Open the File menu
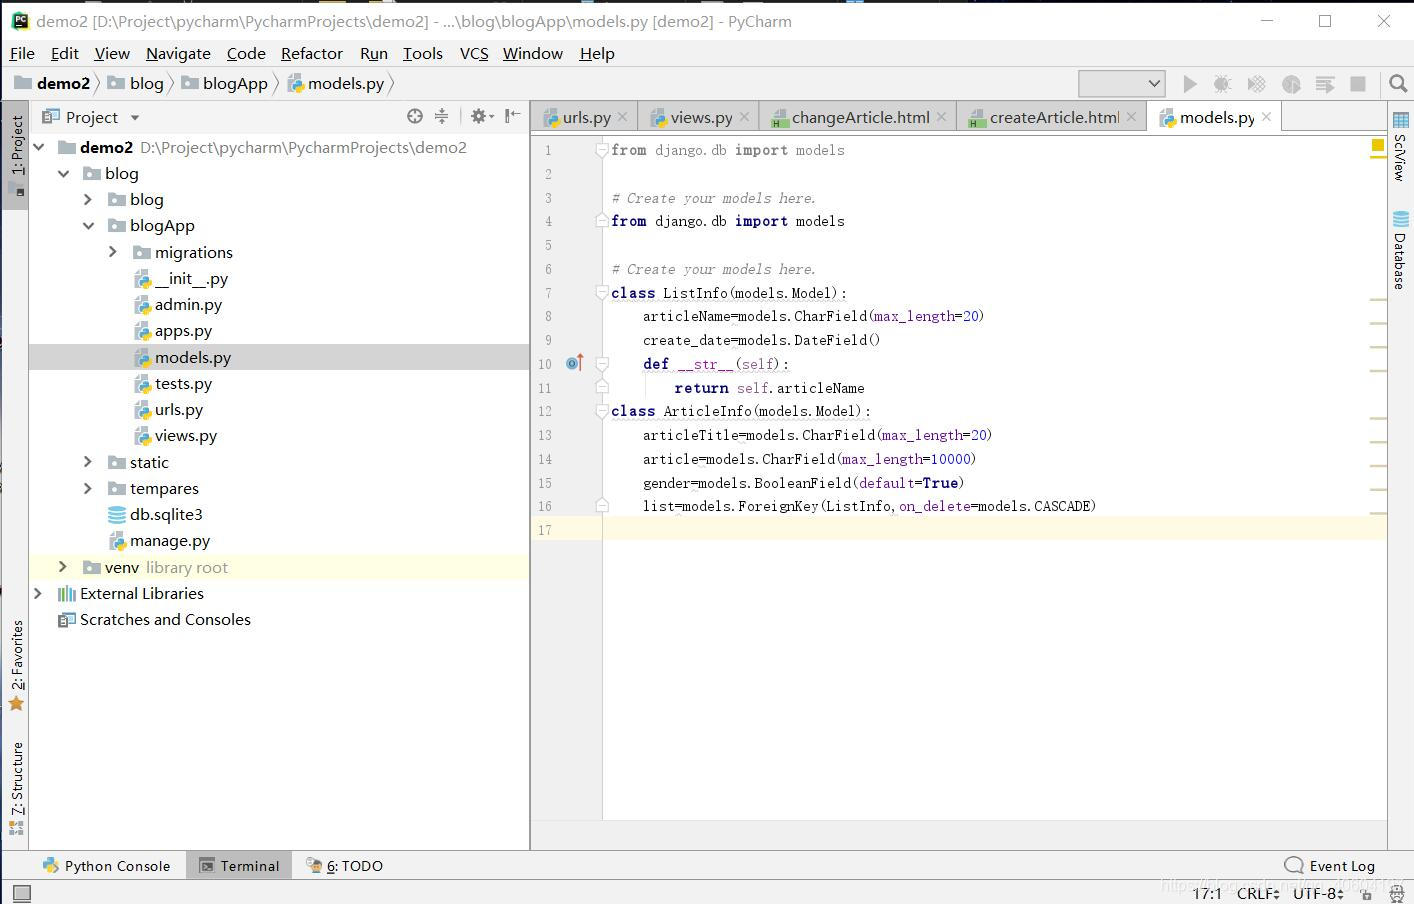Screen dimensions: 1414x904 coord(22,53)
